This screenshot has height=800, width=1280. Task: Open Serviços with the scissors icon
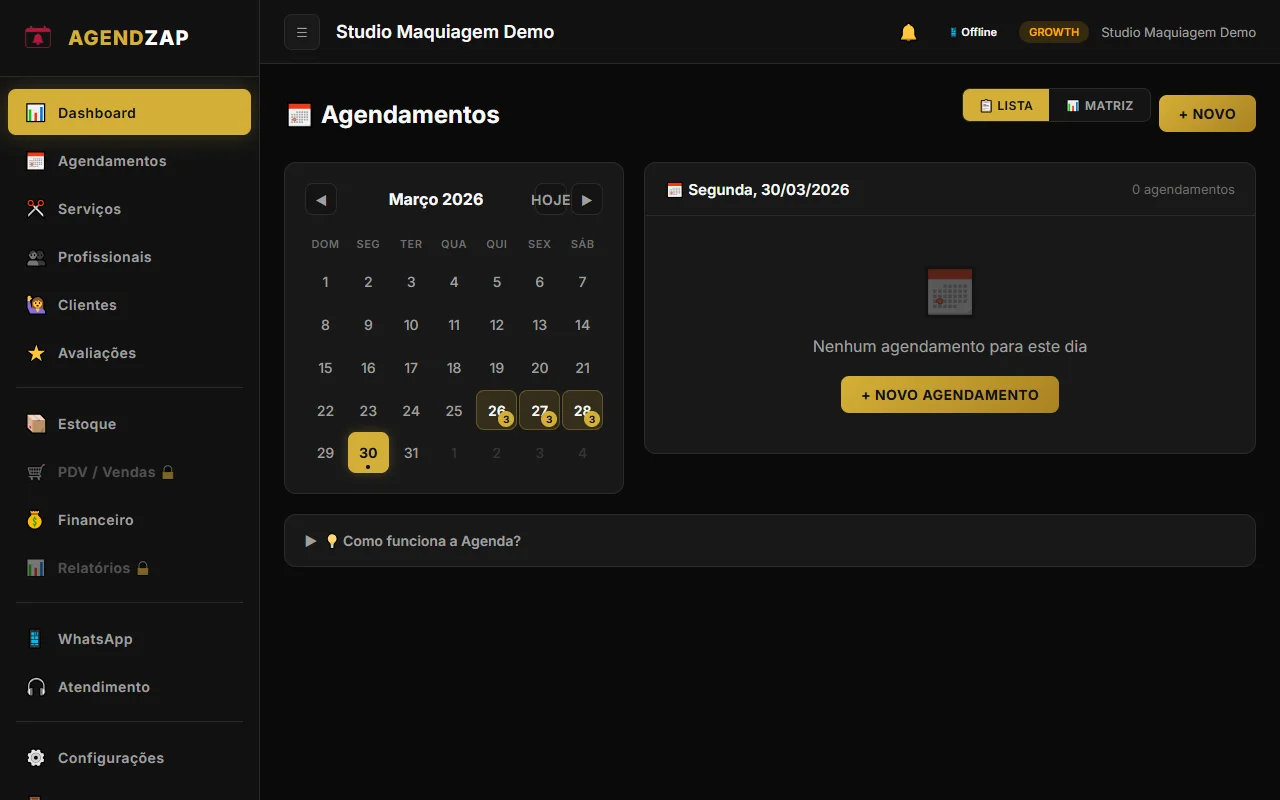point(89,209)
